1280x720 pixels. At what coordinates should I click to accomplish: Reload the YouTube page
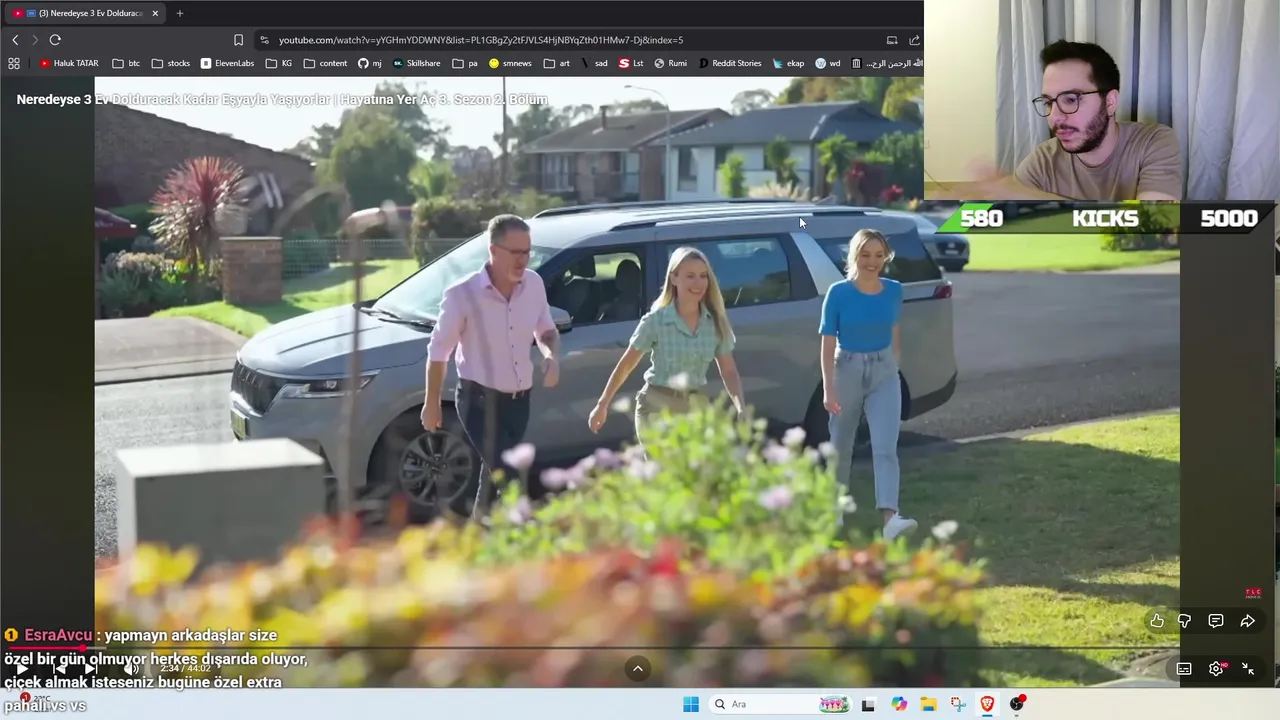(x=55, y=40)
